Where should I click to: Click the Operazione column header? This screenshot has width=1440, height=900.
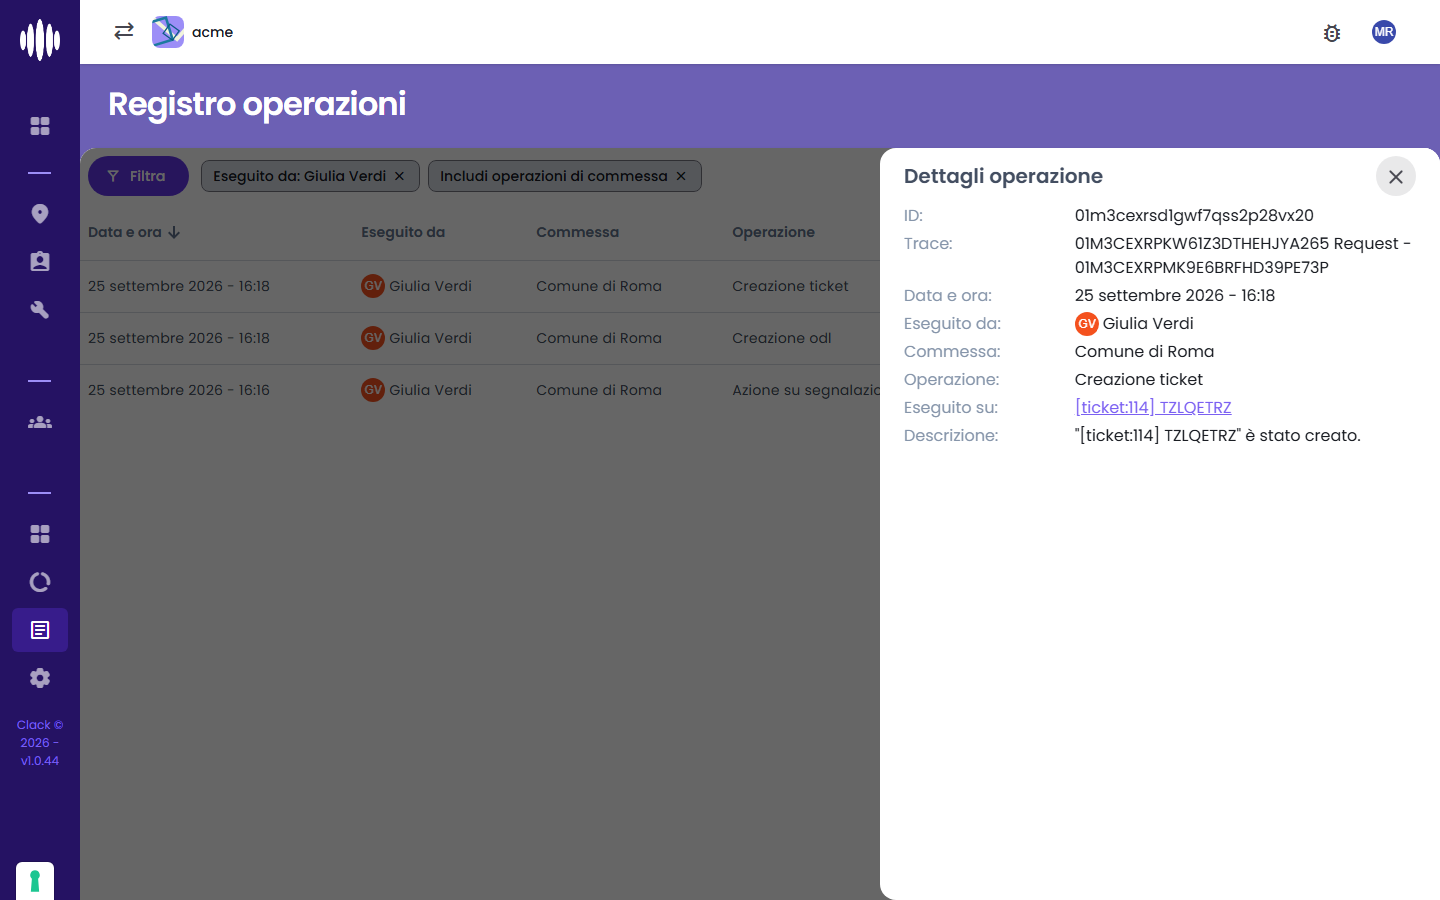pyautogui.click(x=773, y=232)
